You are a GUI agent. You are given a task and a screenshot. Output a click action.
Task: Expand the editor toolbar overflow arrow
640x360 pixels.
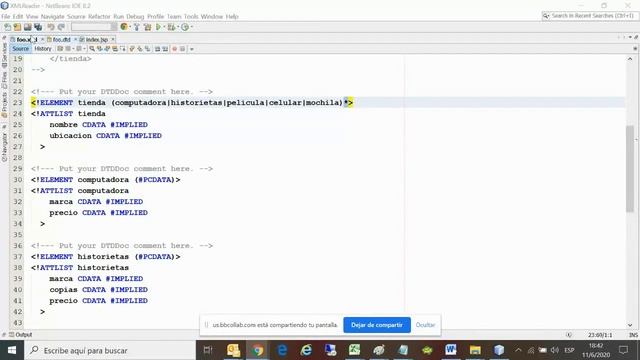coord(191,49)
